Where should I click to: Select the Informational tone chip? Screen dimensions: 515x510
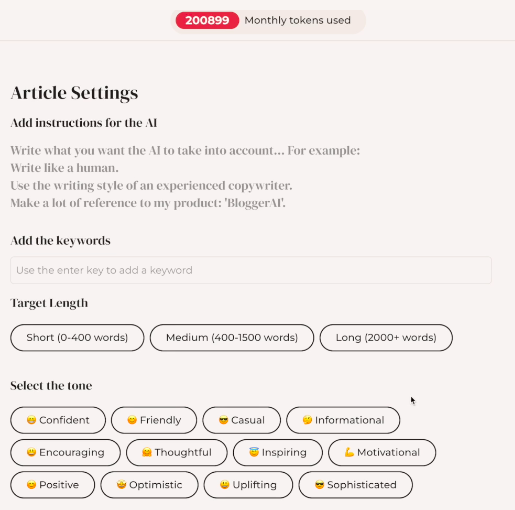tap(343, 420)
